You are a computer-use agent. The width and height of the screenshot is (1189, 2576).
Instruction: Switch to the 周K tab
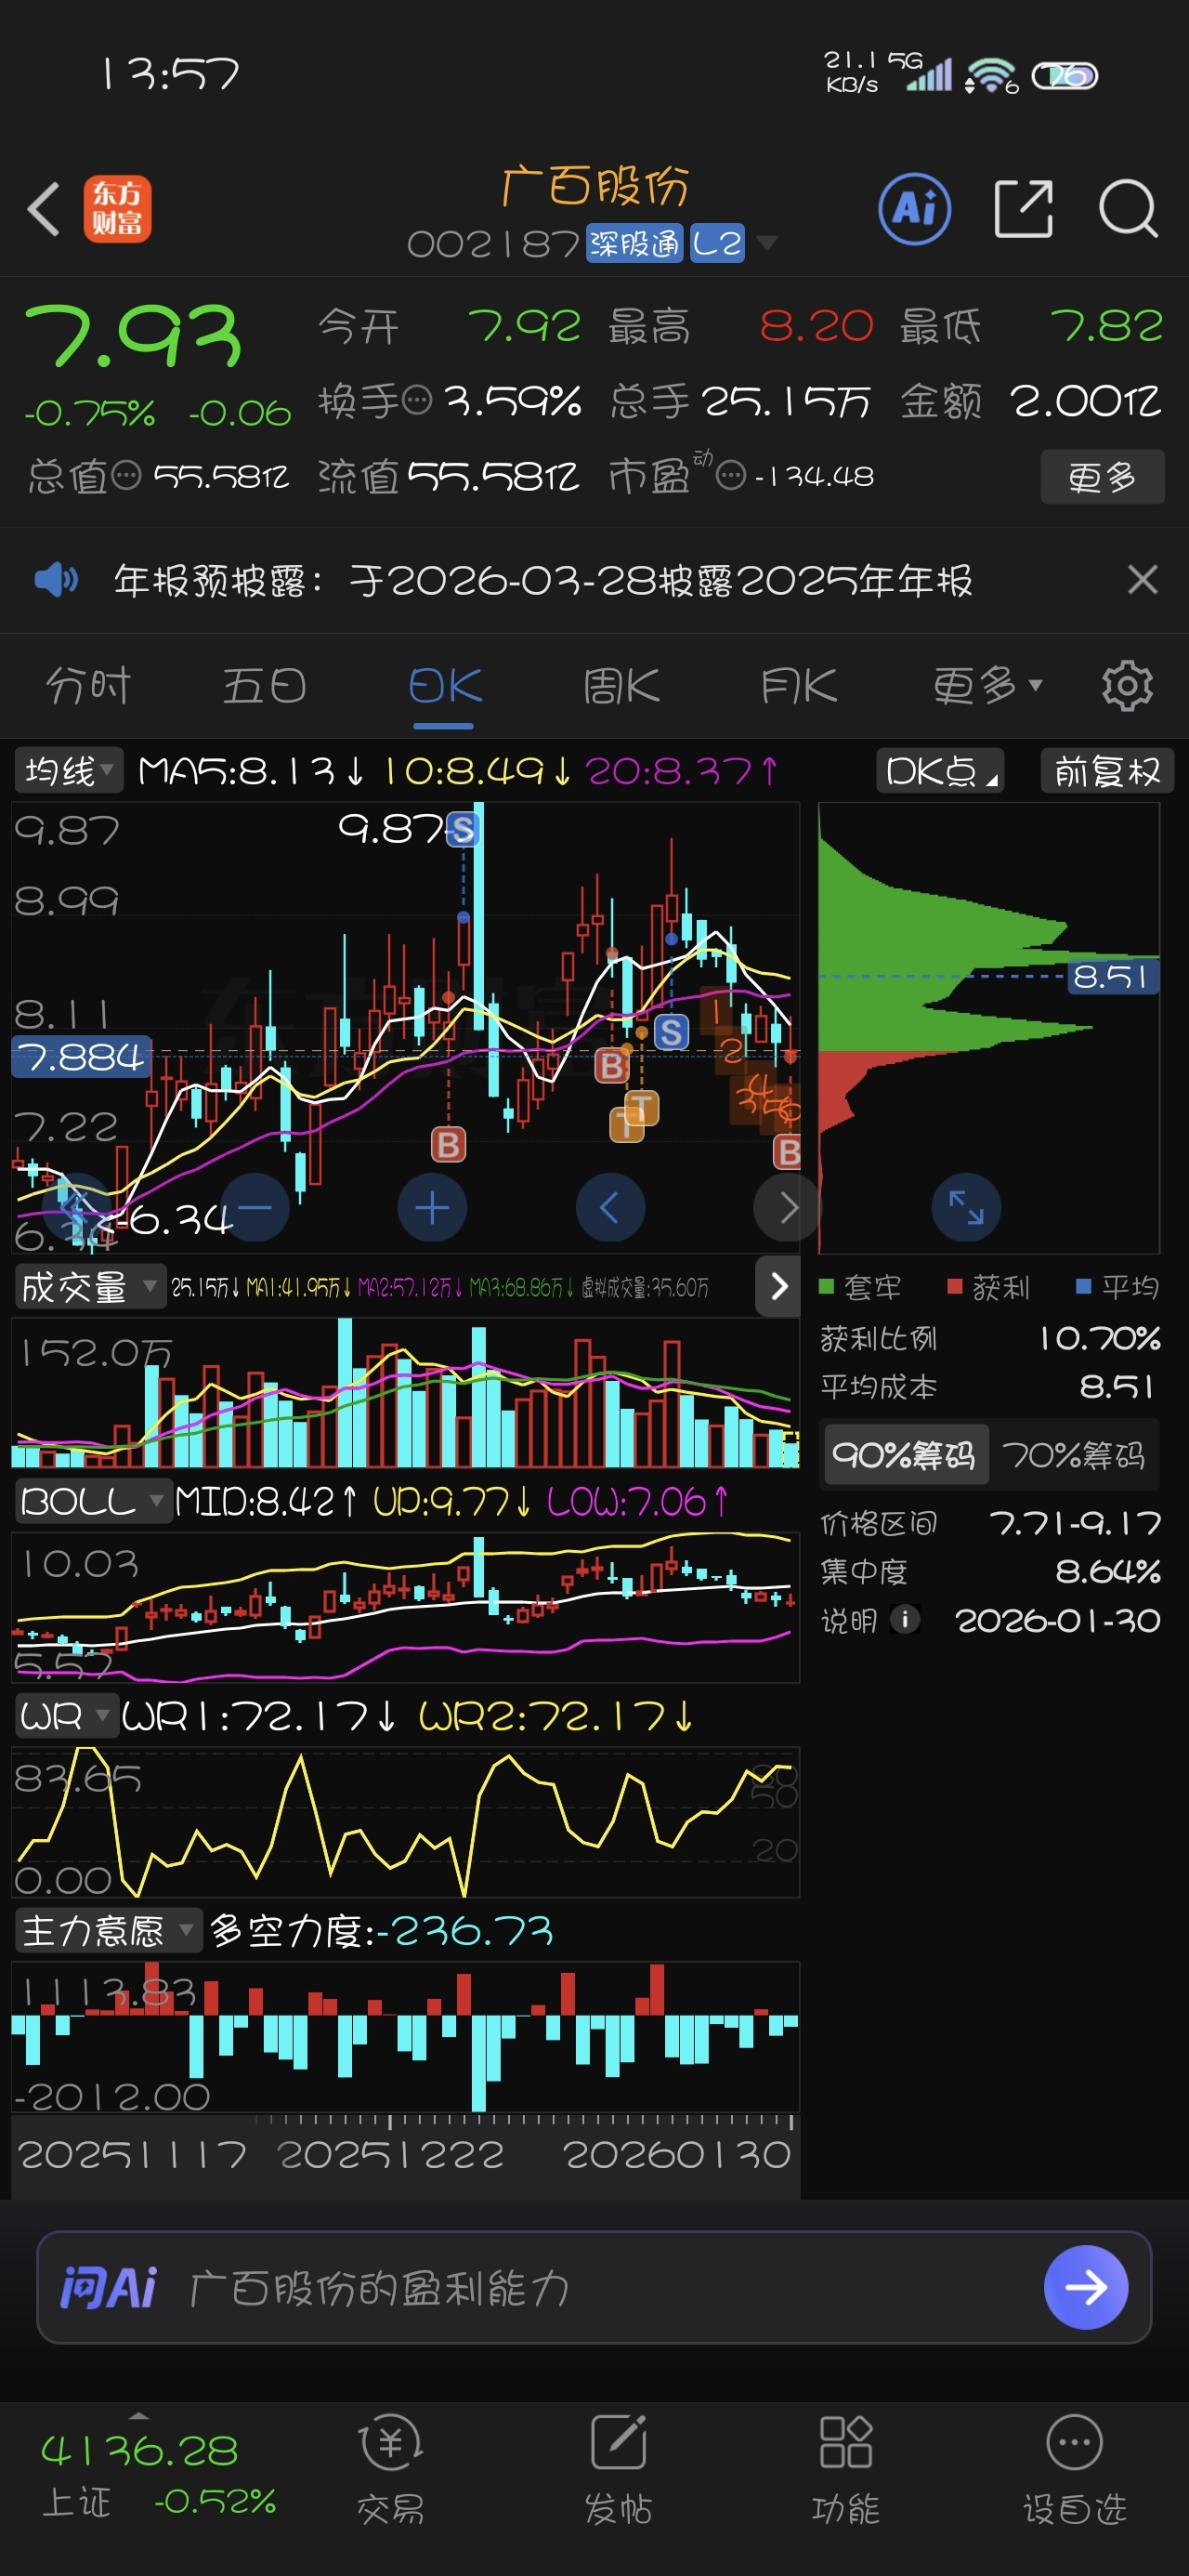[621, 686]
